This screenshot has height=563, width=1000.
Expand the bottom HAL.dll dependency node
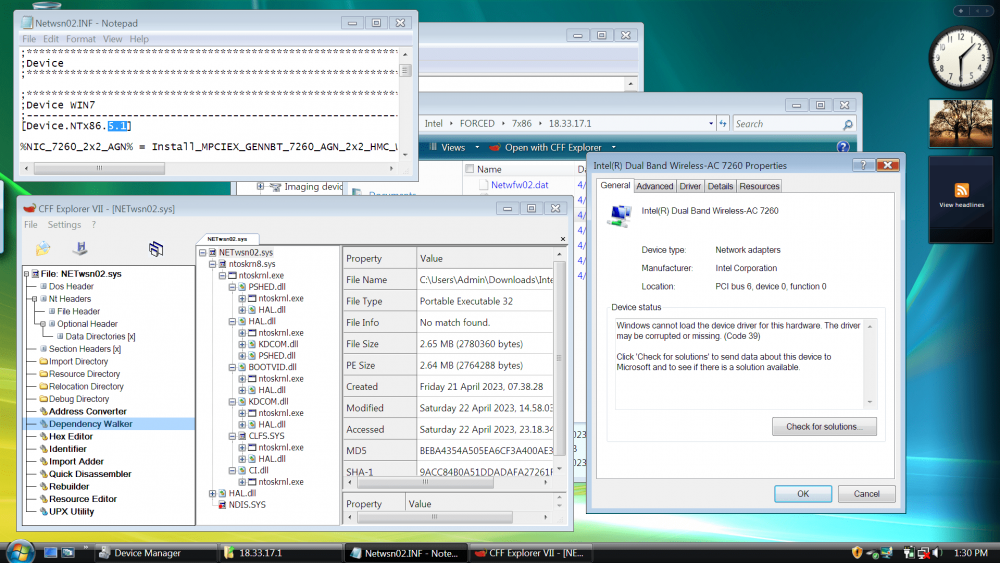(213, 493)
